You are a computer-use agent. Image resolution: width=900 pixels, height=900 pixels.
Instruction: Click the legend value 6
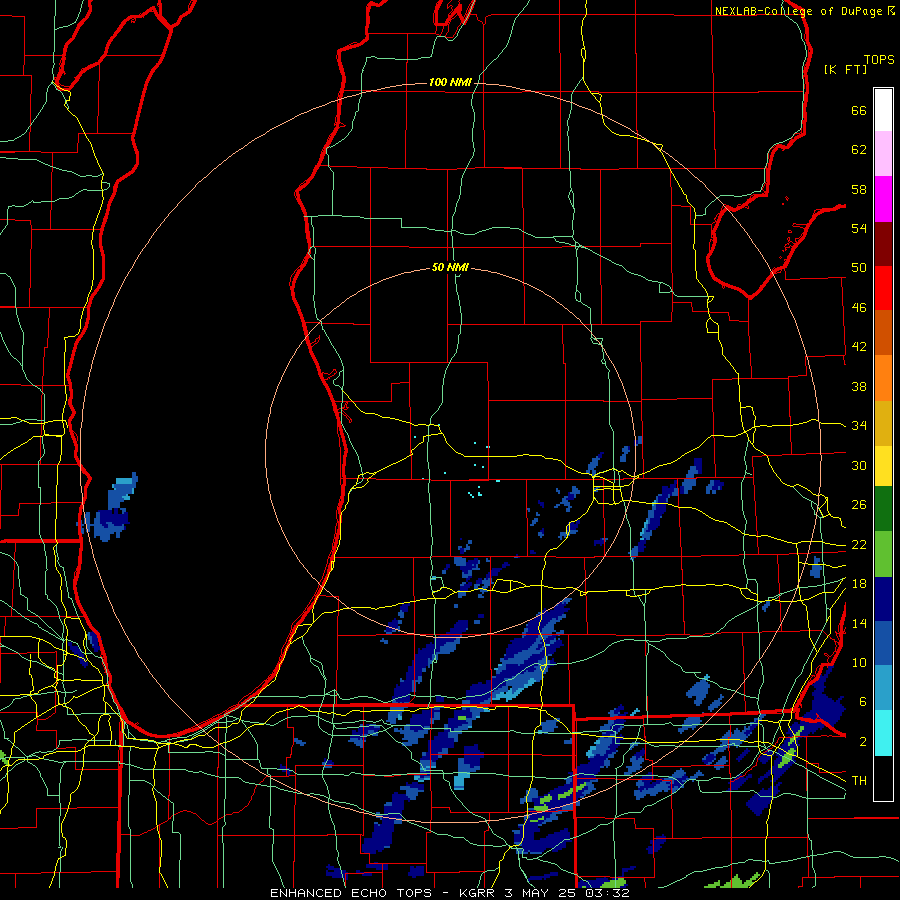pyautogui.click(x=863, y=701)
